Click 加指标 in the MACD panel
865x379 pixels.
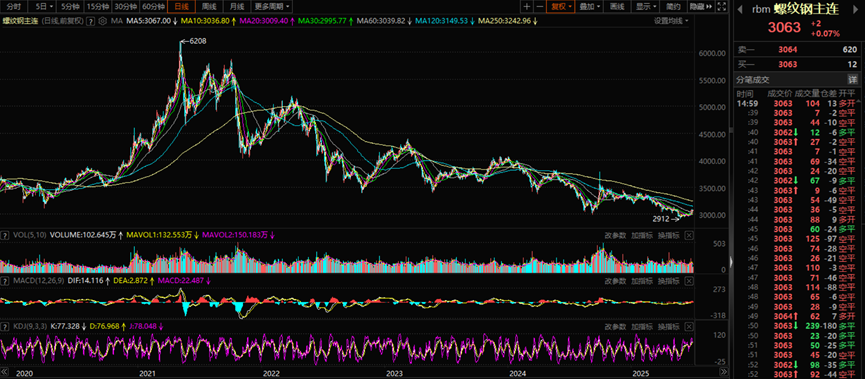tap(642, 281)
